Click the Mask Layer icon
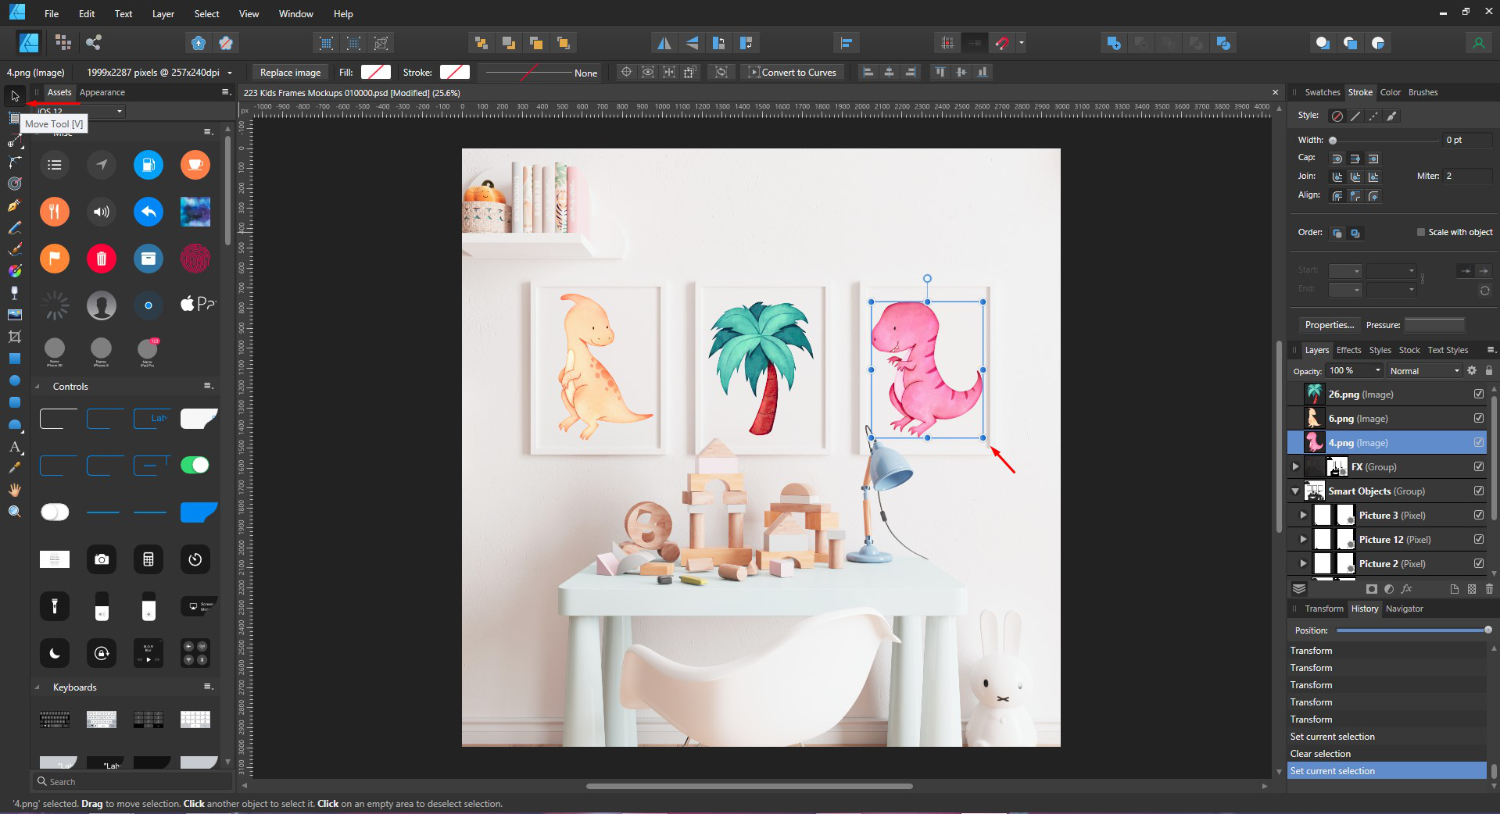1500x814 pixels. (1371, 589)
